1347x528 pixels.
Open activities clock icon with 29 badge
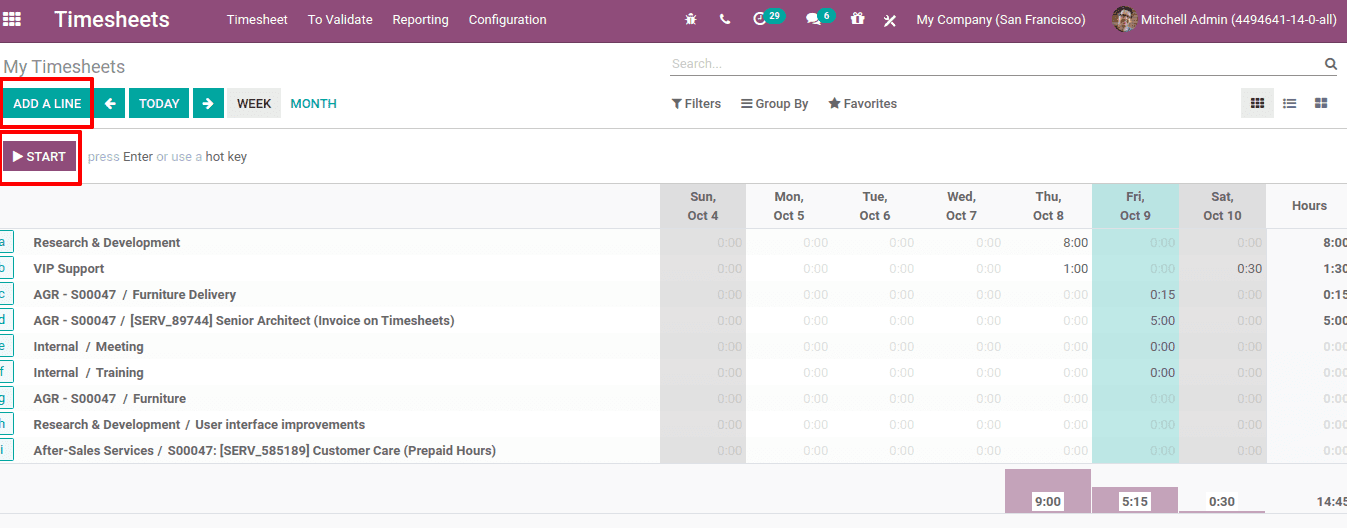coord(767,18)
